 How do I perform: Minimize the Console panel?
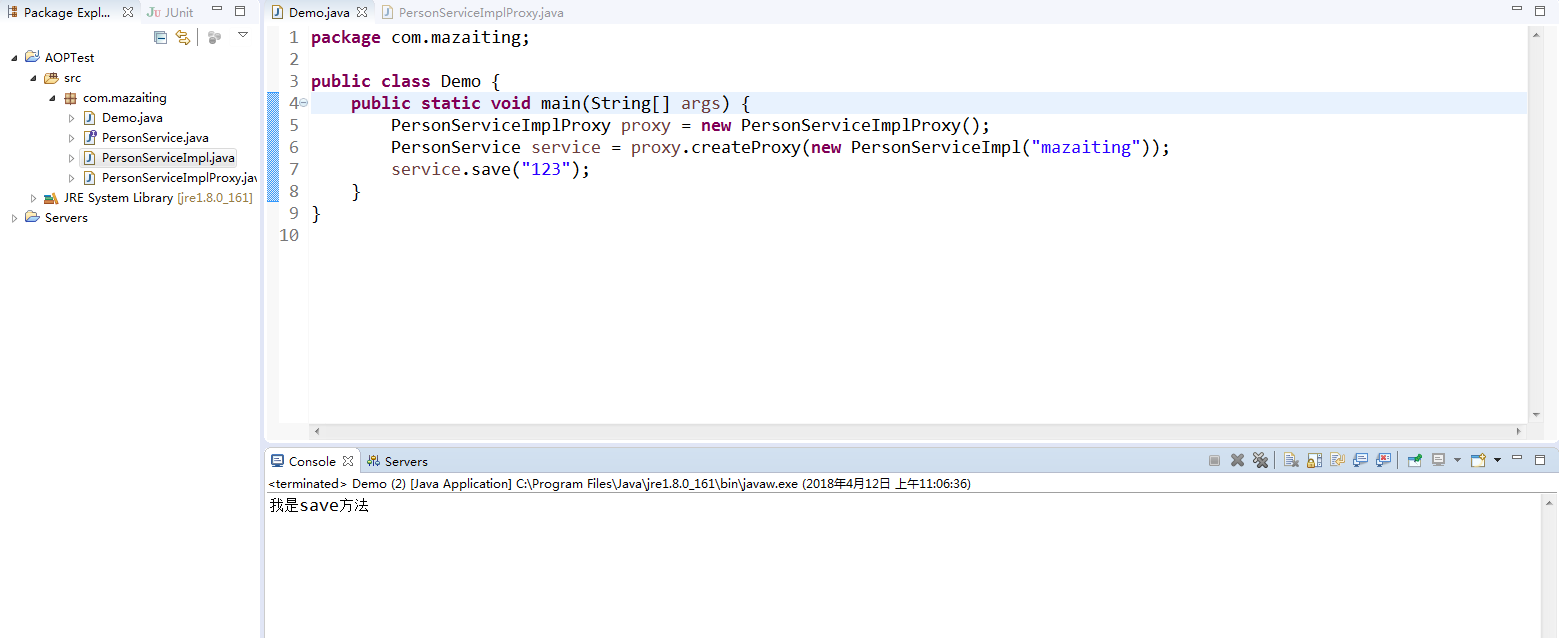pyautogui.click(x=1517, y=459)
